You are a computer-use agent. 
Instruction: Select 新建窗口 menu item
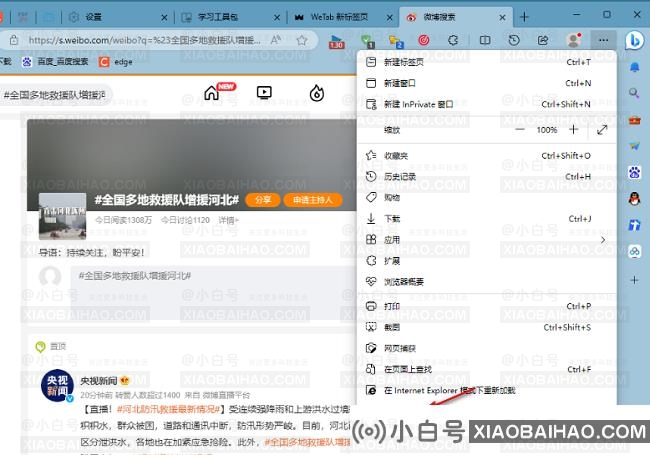click(487, 83)
